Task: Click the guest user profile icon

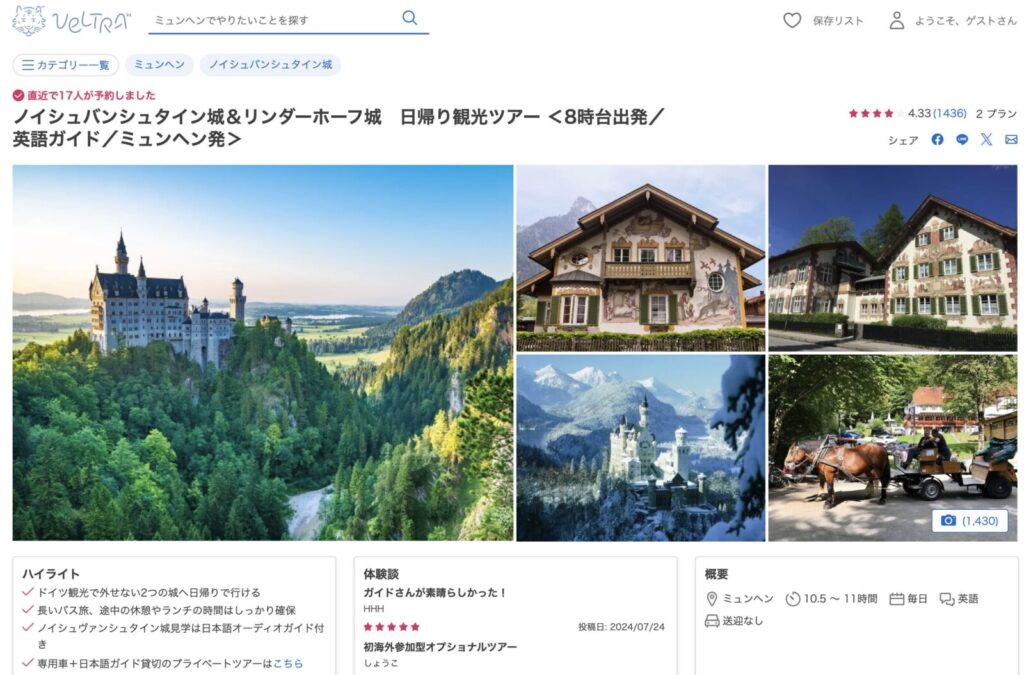Action: (897, 21)
